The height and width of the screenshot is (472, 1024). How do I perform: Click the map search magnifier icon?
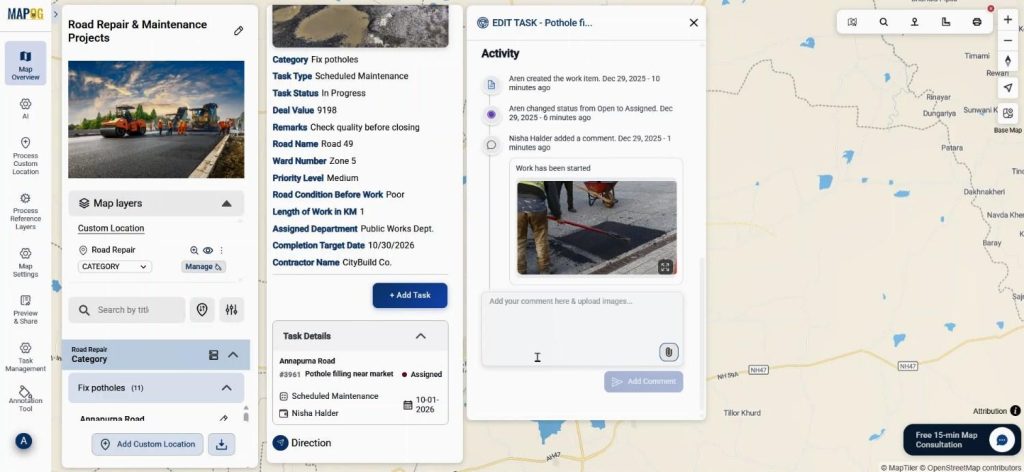point(884,22)
